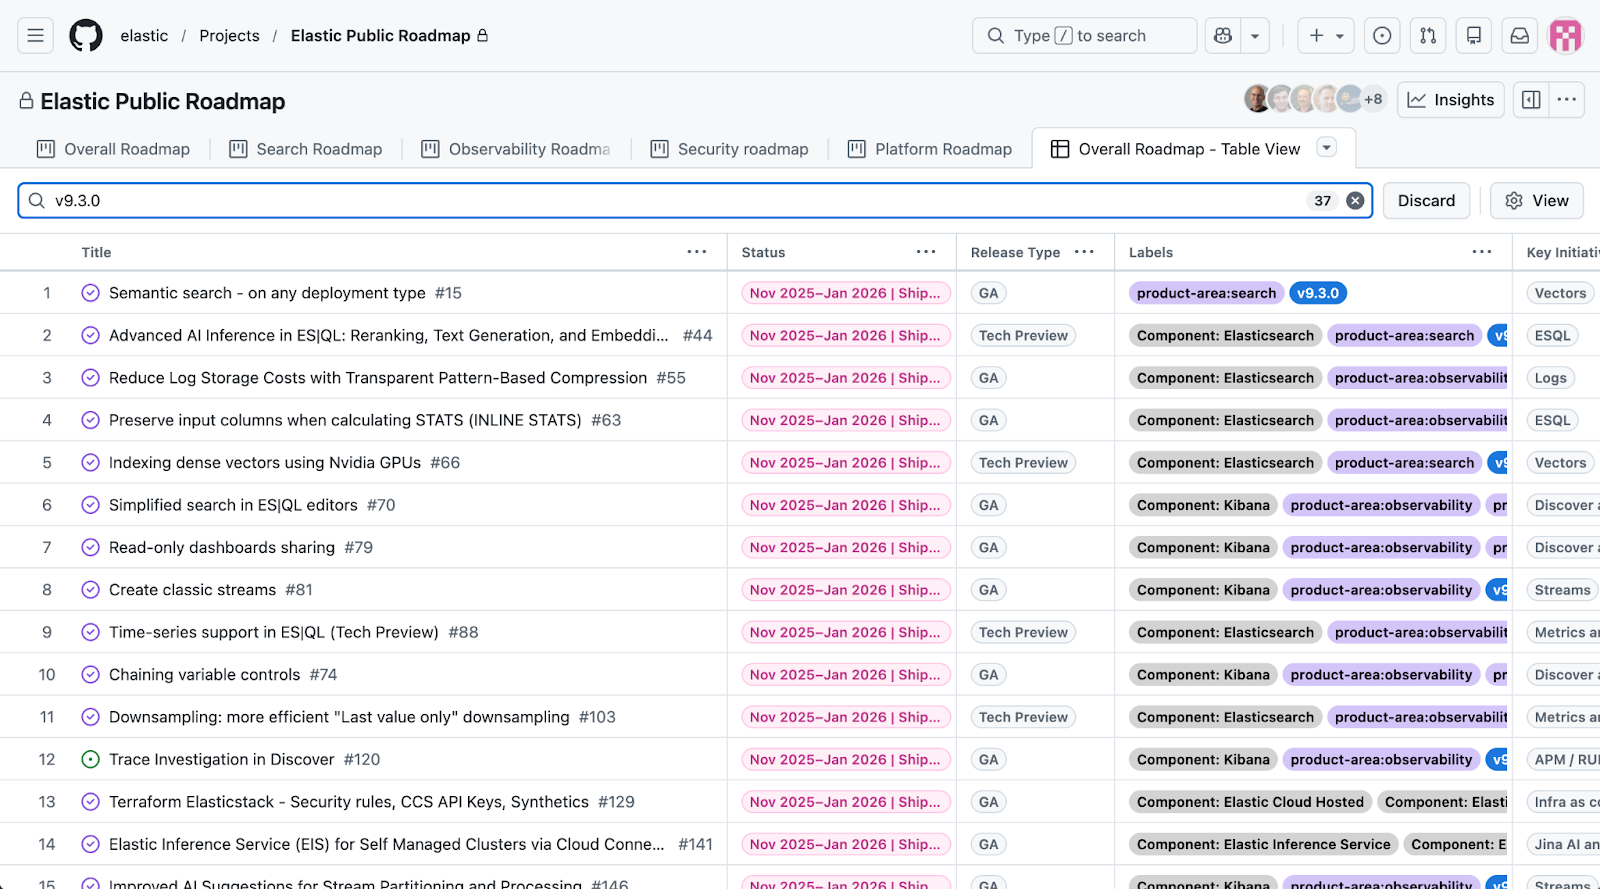This screenshot has width=1600, height=889.
Task: Open project more options ellipsis menu
Action: pos(1567,100)
